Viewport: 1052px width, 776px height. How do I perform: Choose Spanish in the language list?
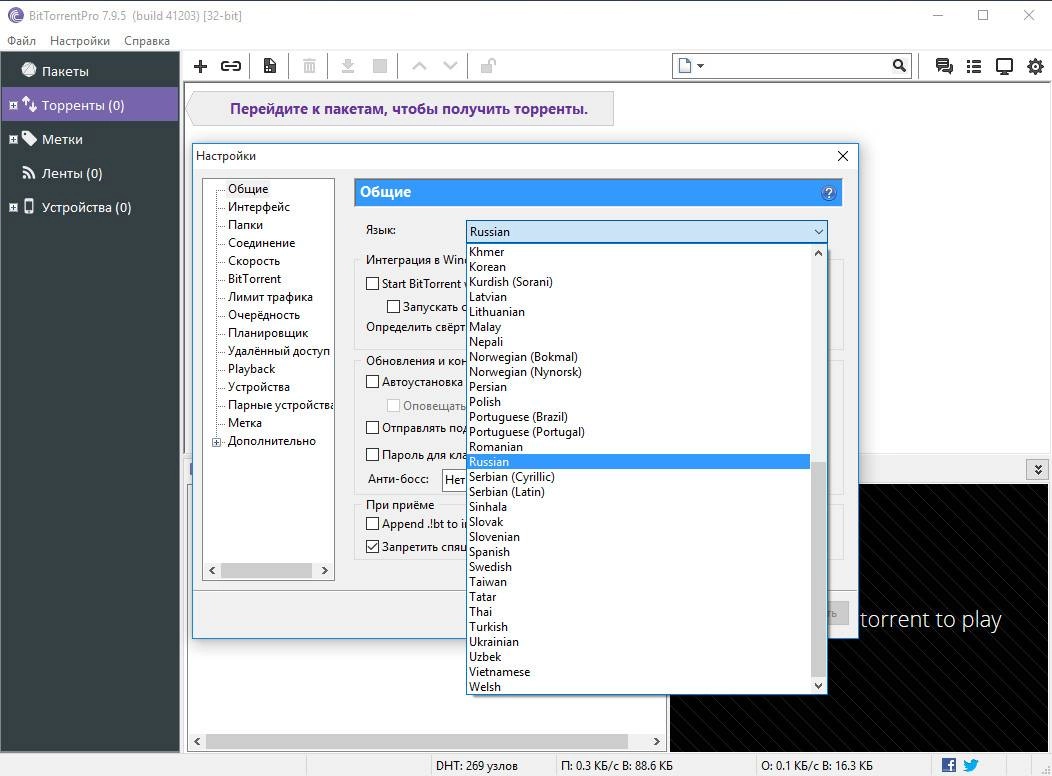[x=639, y=552]
